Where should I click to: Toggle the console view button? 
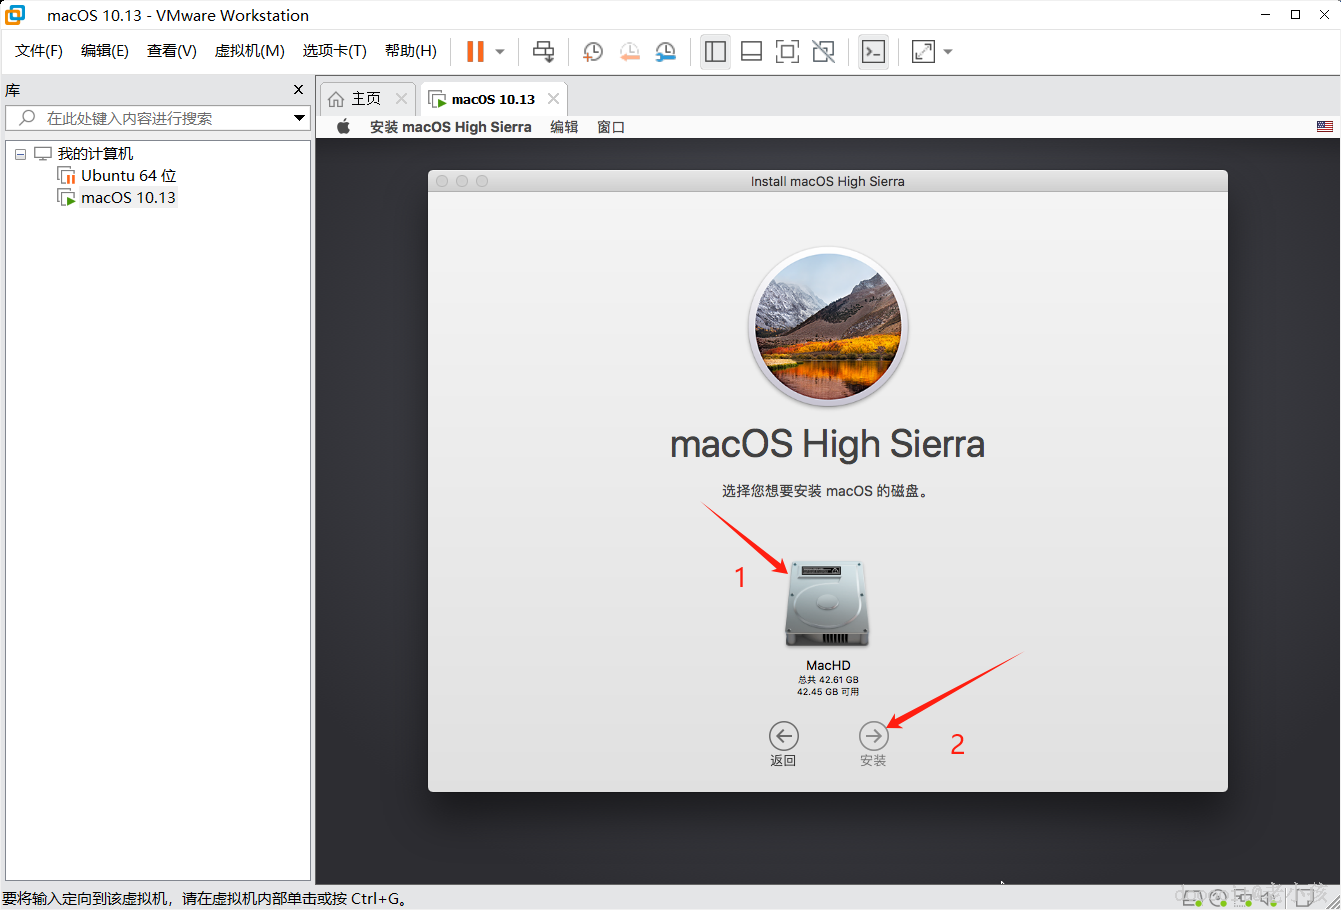[873, 52]
